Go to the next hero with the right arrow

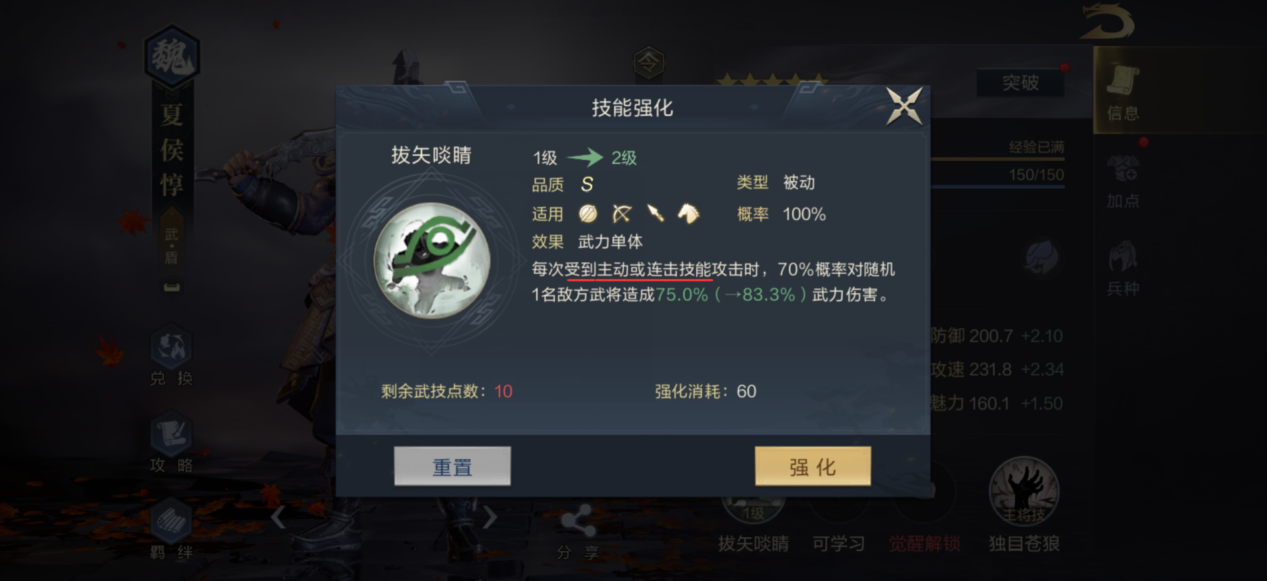pyautogui.click(x=490, y=517)
